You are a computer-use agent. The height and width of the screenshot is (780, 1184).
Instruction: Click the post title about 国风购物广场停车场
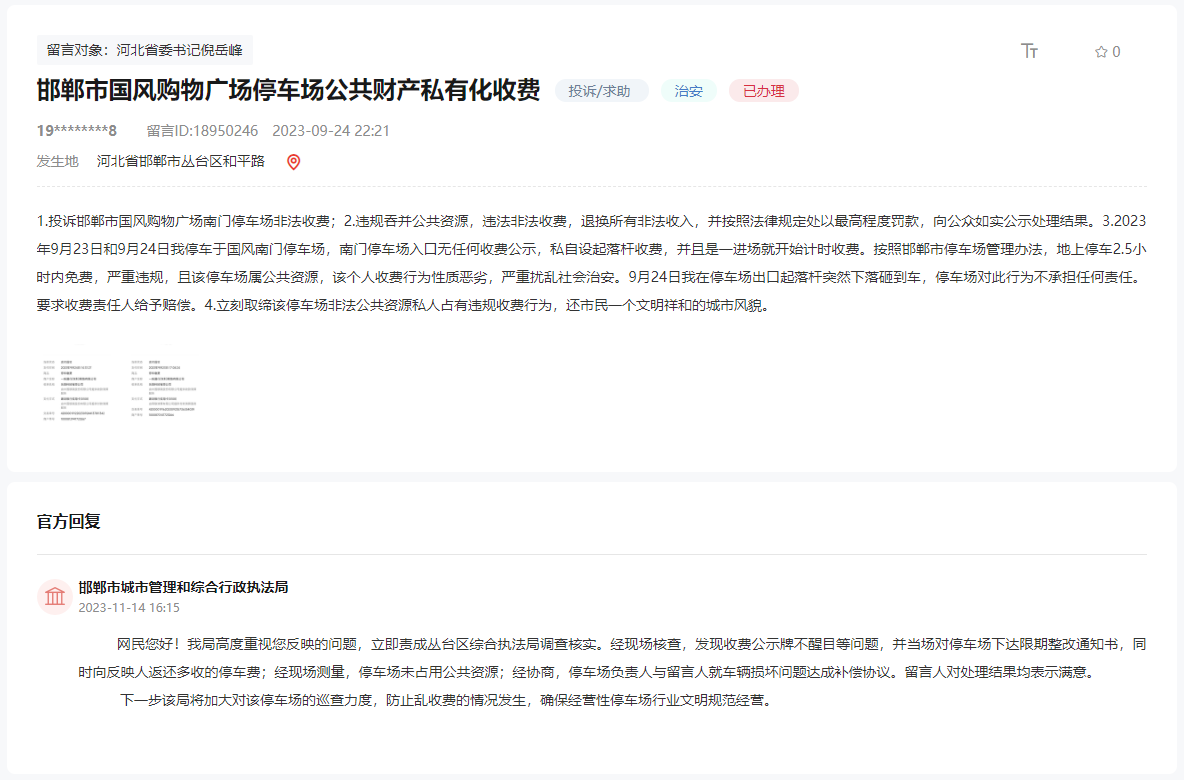[288, 90]
